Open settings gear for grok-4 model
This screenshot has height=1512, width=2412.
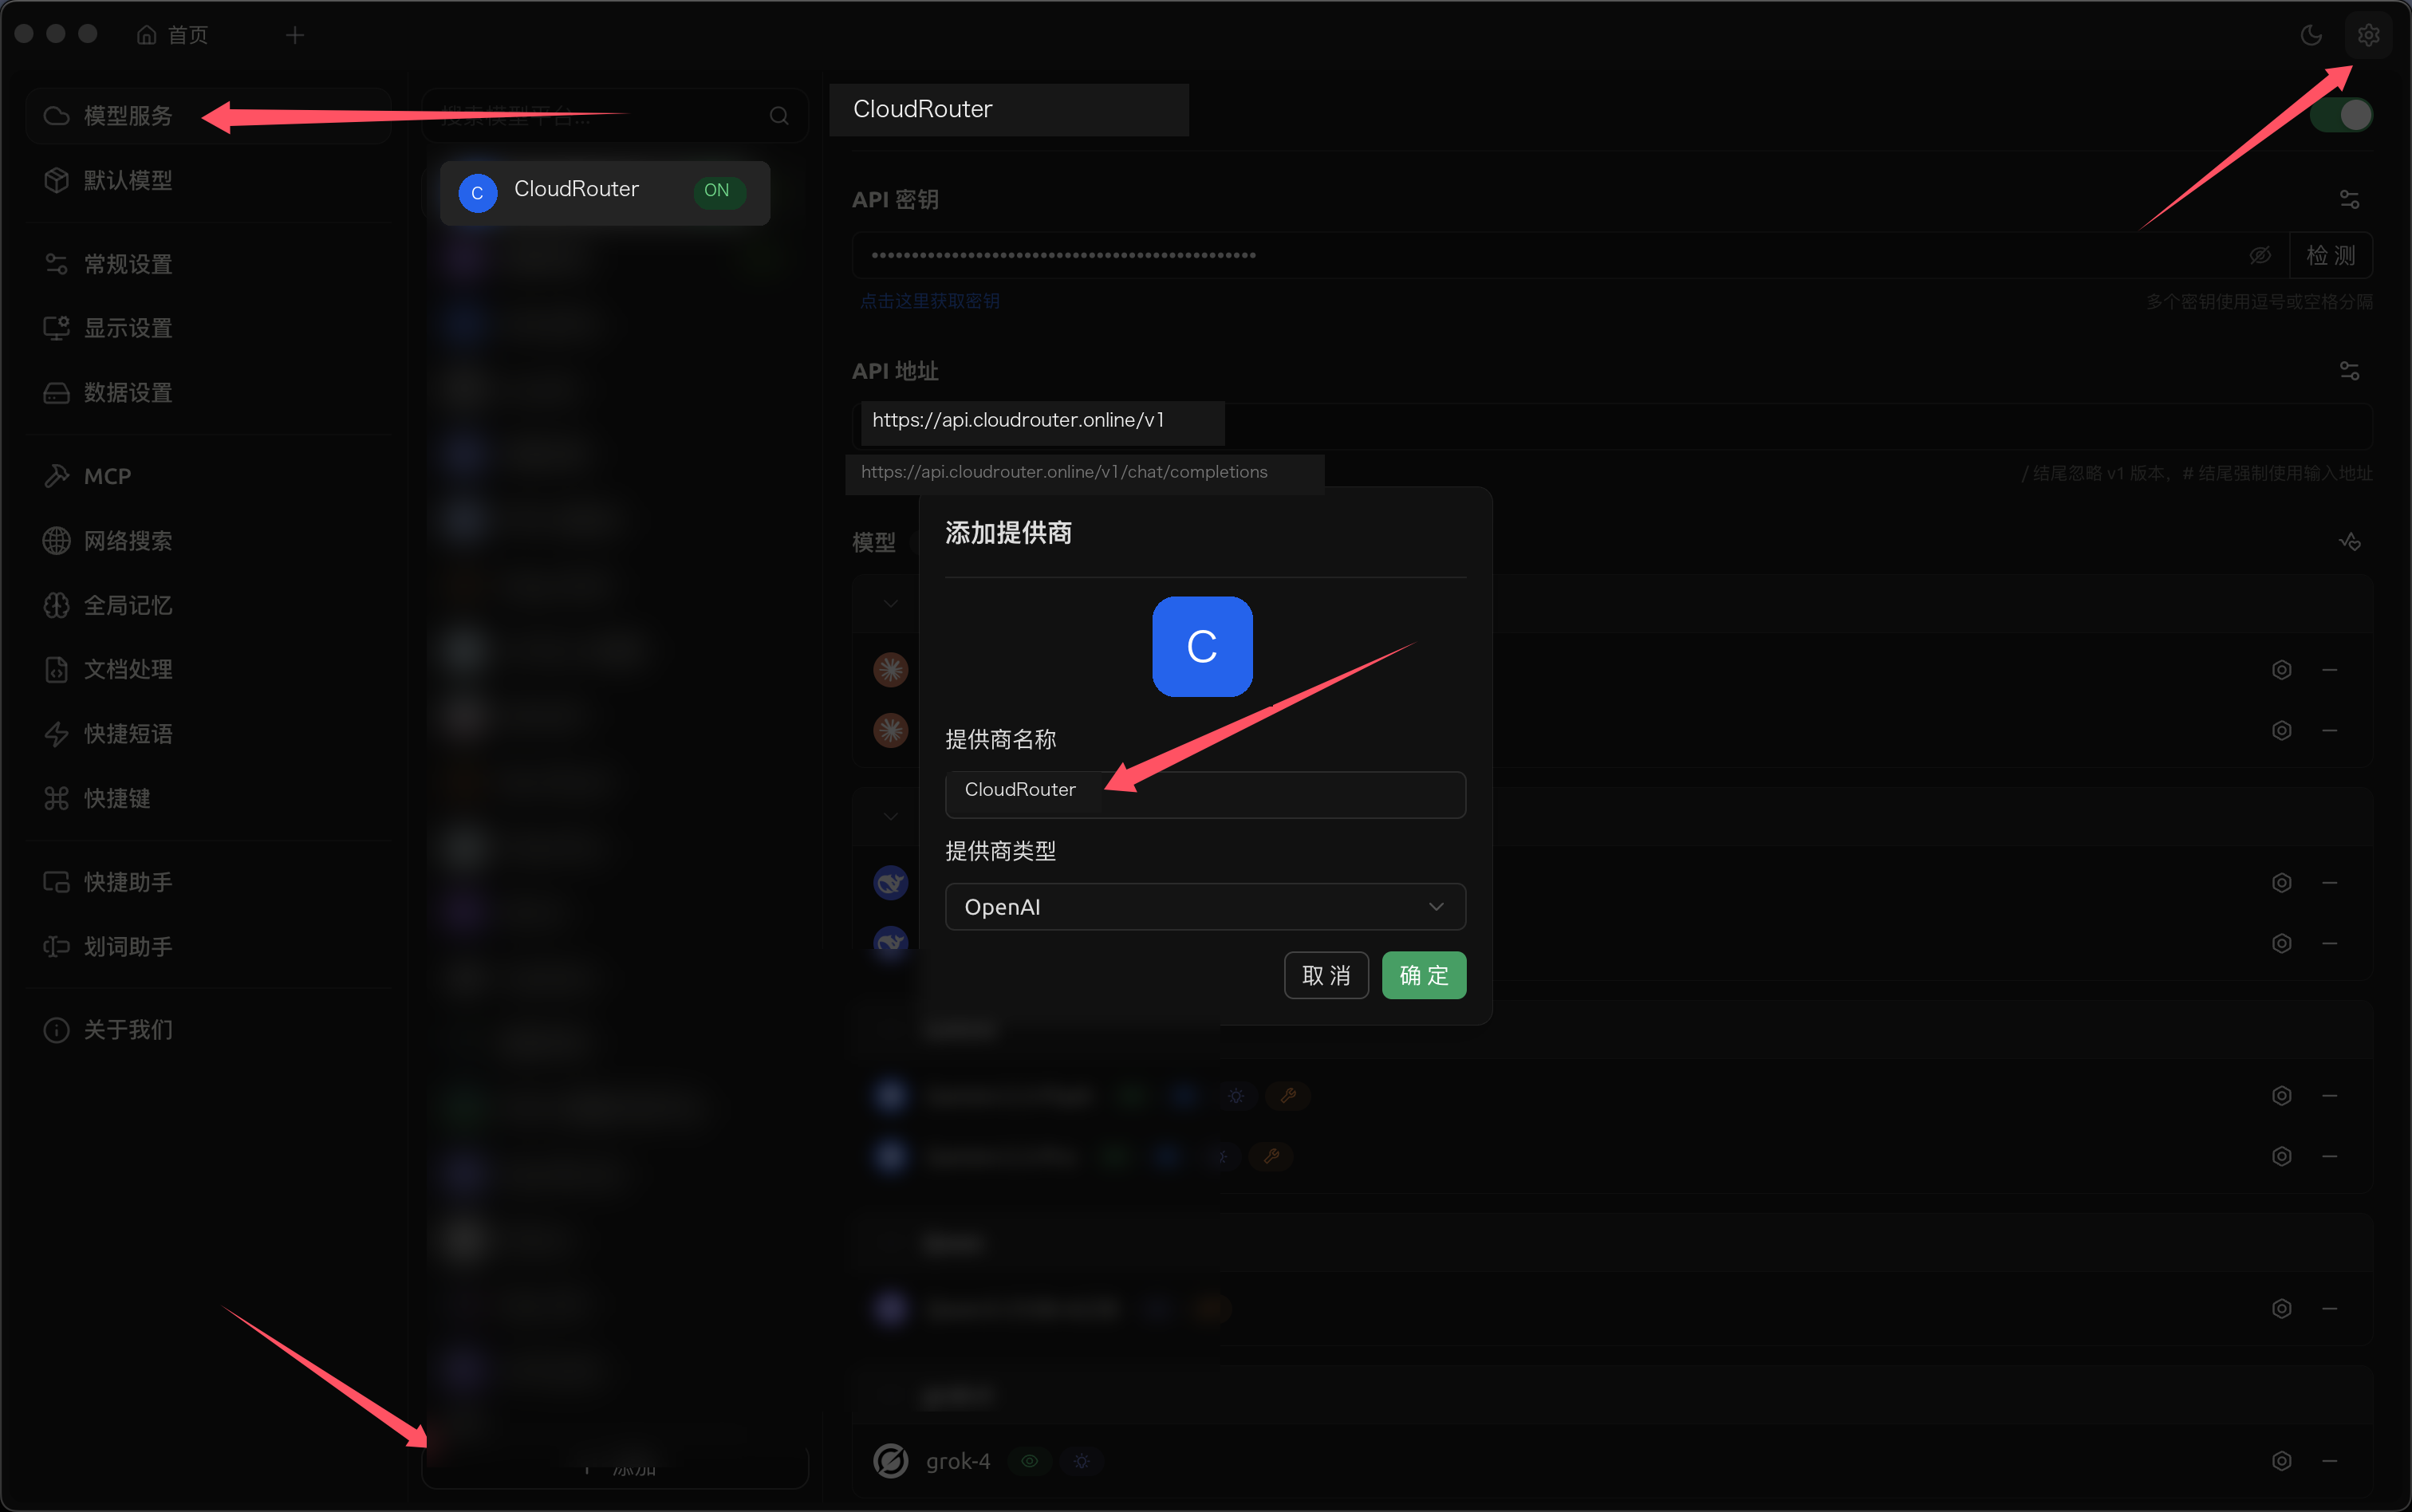pos(2281,1461)
